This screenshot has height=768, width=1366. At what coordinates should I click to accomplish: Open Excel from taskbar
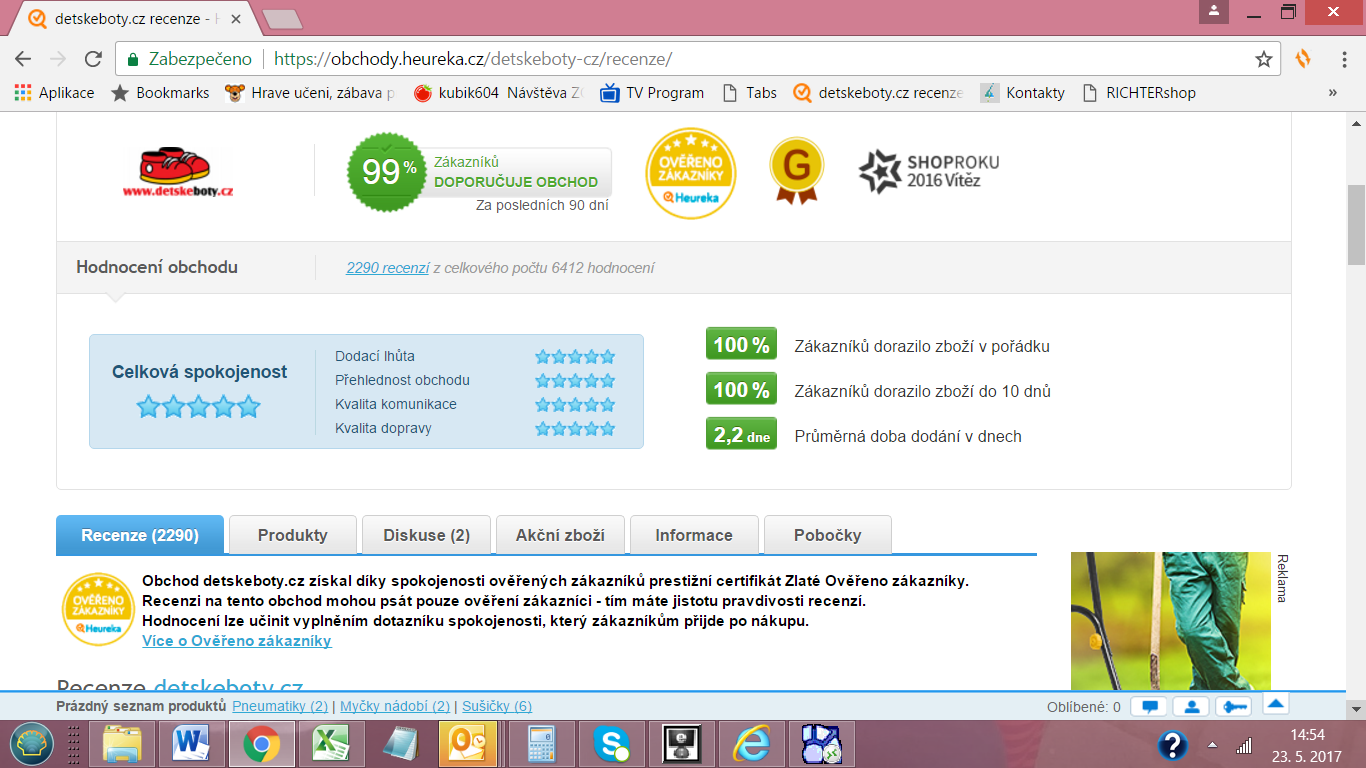click(x=330, y=744)
